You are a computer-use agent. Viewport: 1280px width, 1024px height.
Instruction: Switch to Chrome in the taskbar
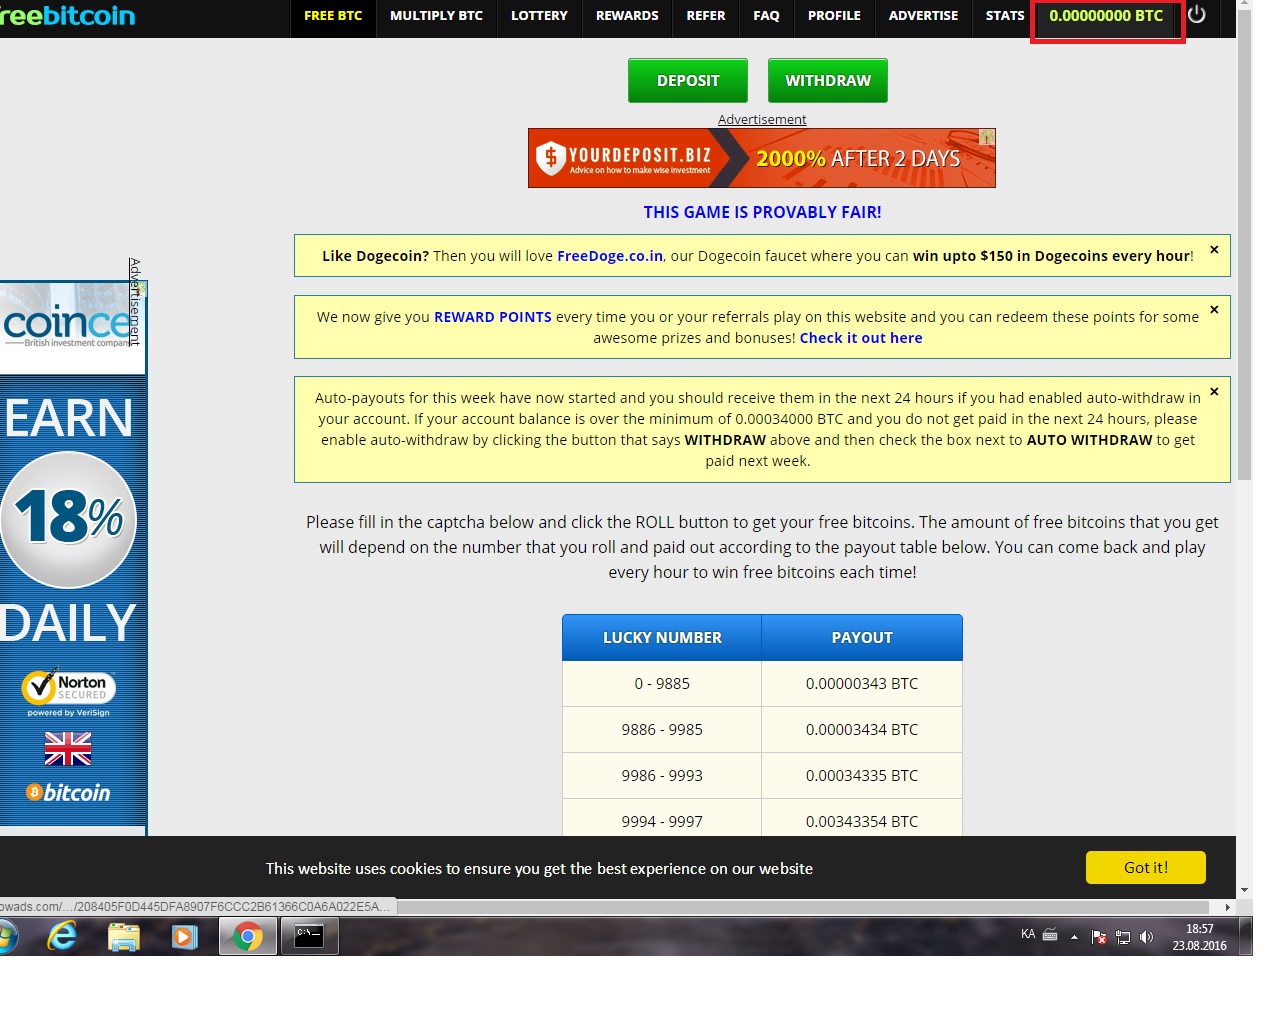point(247,937)
